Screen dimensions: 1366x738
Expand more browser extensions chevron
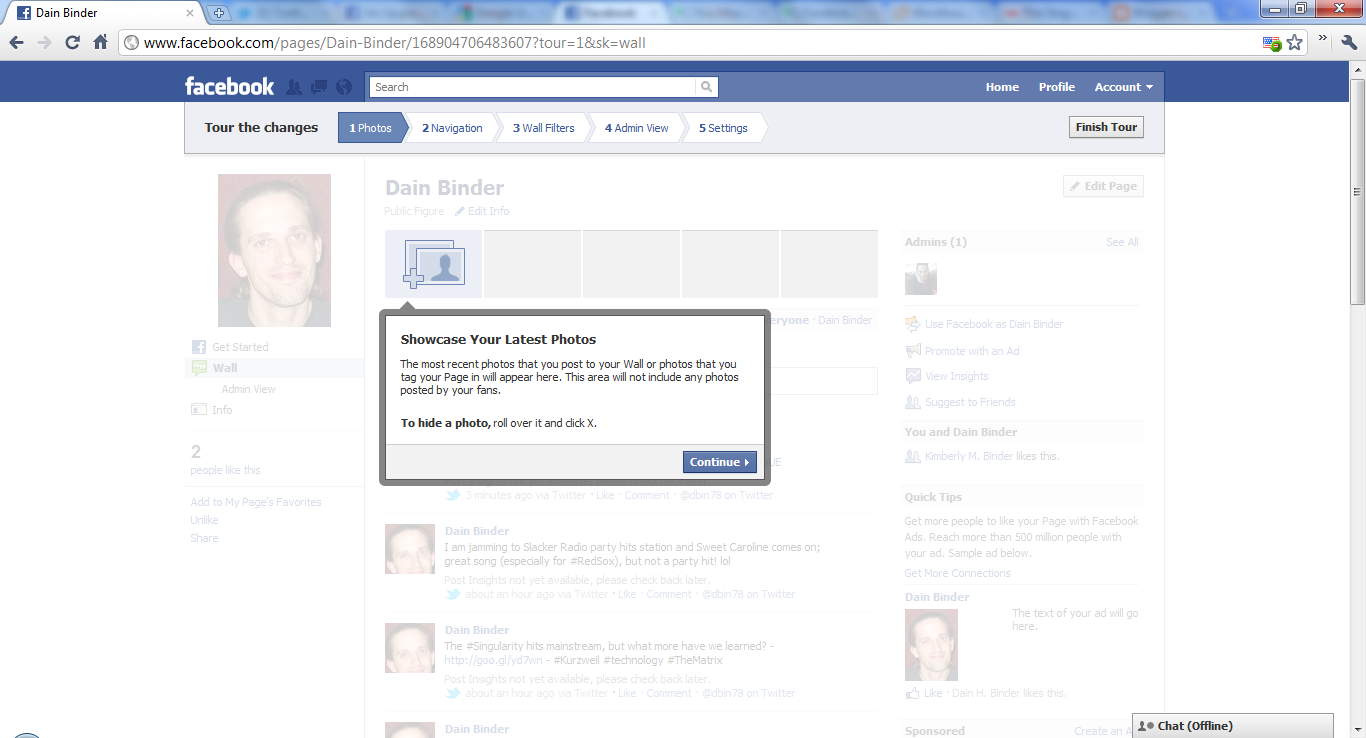(x=1322, y=40)
